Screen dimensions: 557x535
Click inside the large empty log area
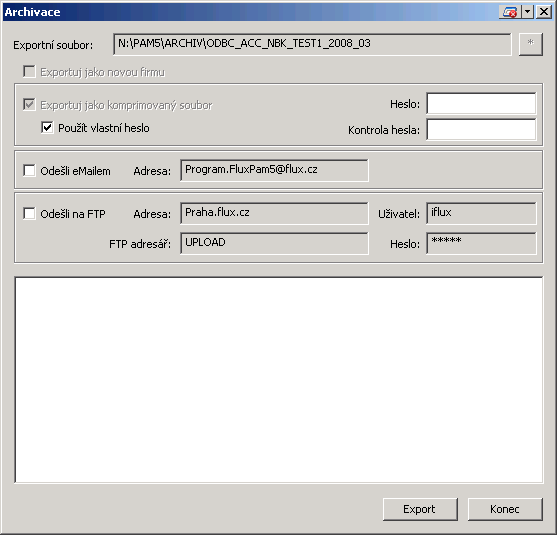point(279,380)
